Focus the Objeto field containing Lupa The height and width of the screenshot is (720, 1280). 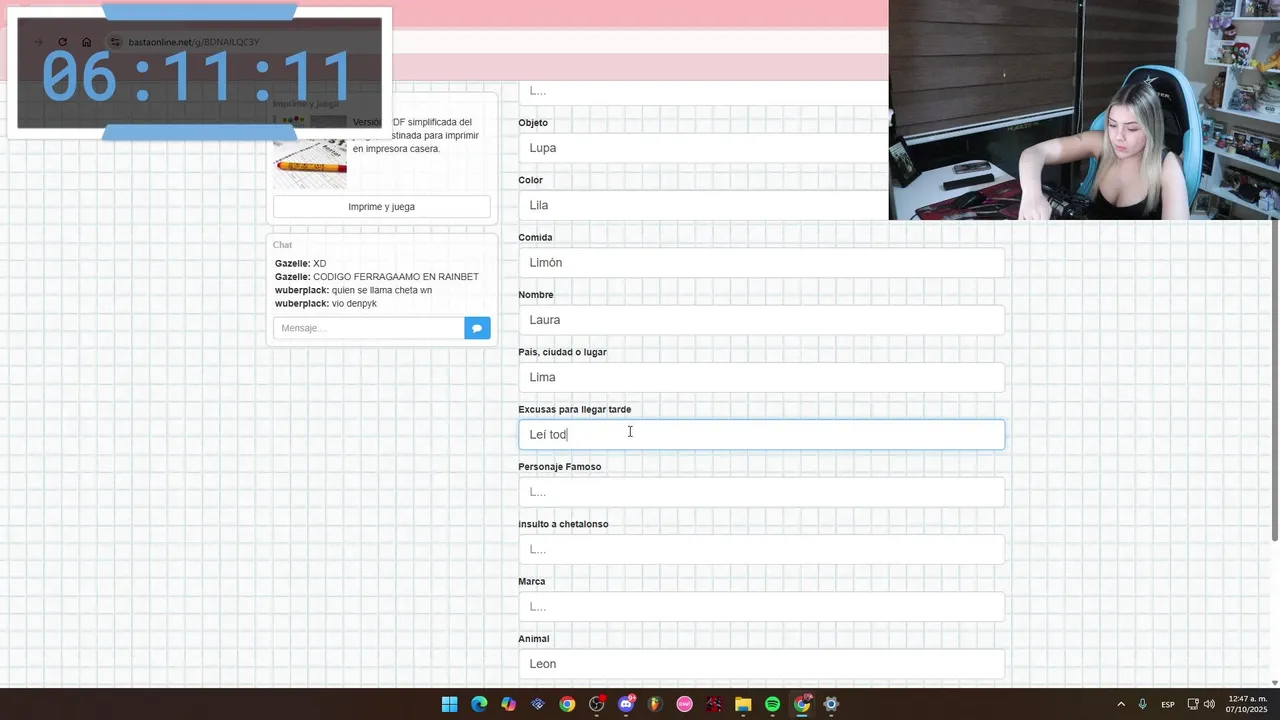tap(703, 148)
